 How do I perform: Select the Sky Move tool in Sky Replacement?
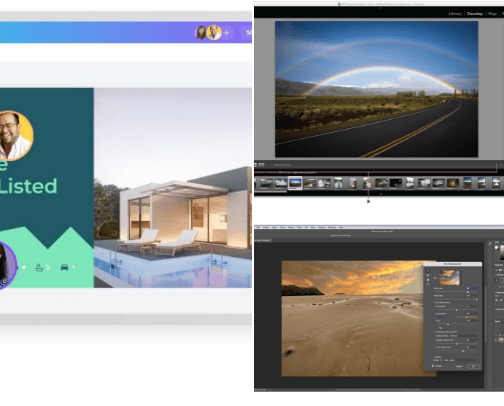428,271
